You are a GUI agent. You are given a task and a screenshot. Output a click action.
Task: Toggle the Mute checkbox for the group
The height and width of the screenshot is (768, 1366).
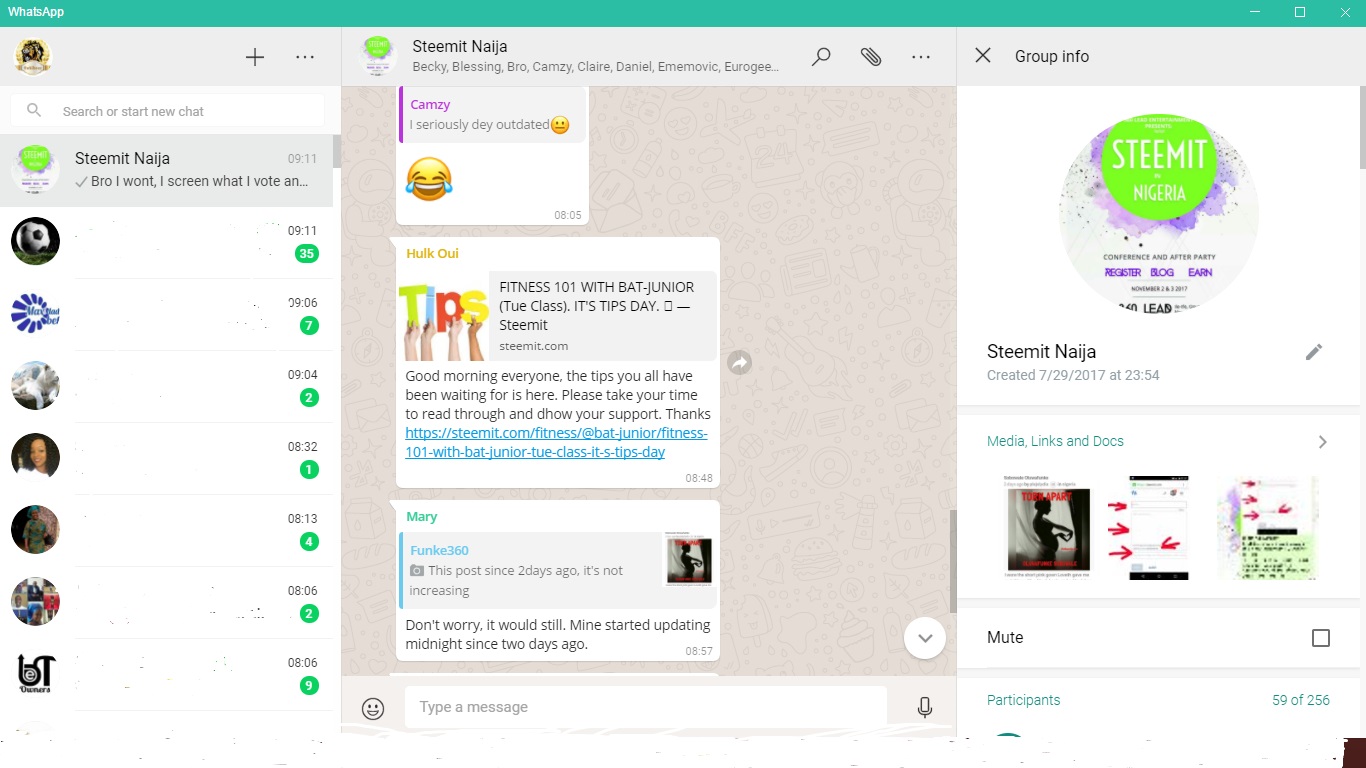tap(1321, 638)
